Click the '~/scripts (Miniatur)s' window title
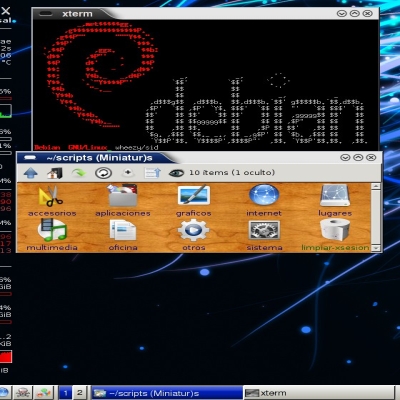Screen dimensions: 400x400 tap(99, 158)
